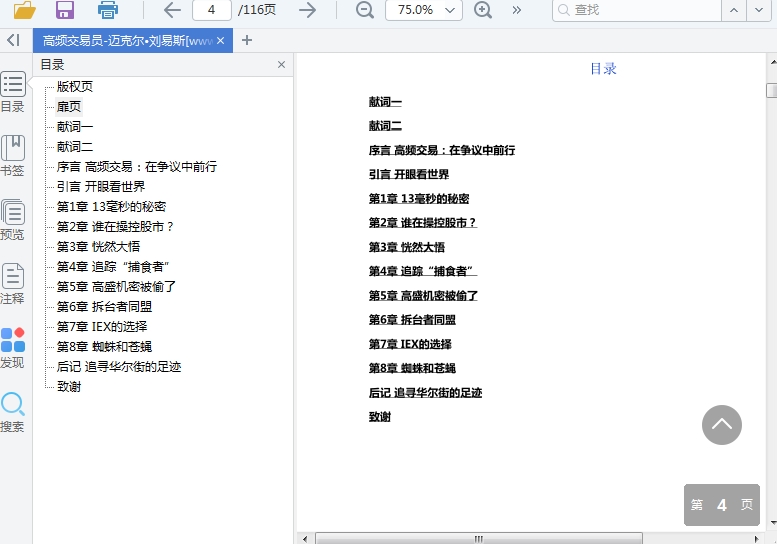Viewport: 777px width, 544px height.
Task: Open a new tab with plus button
Action: pos(247,41)
